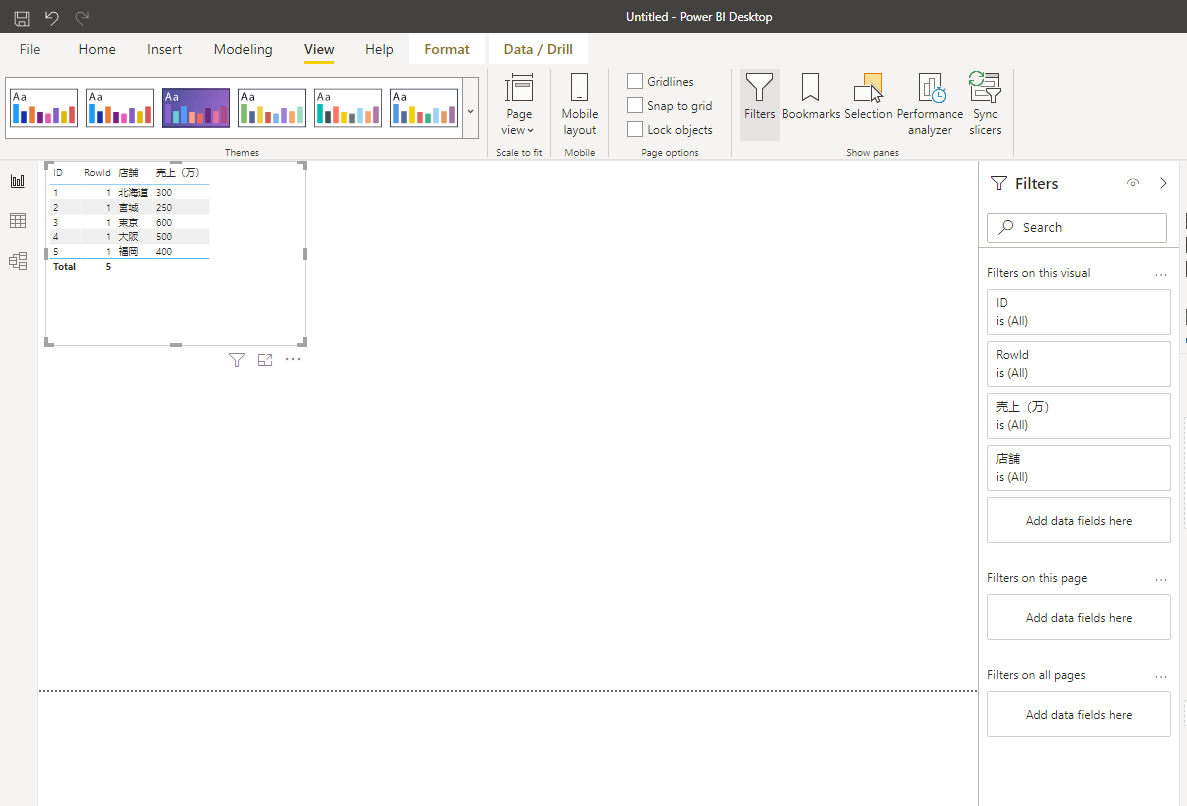This screenshot has height=806, width=1187.
Task: Switch to the Help tab
Action: tap(379, 49)
